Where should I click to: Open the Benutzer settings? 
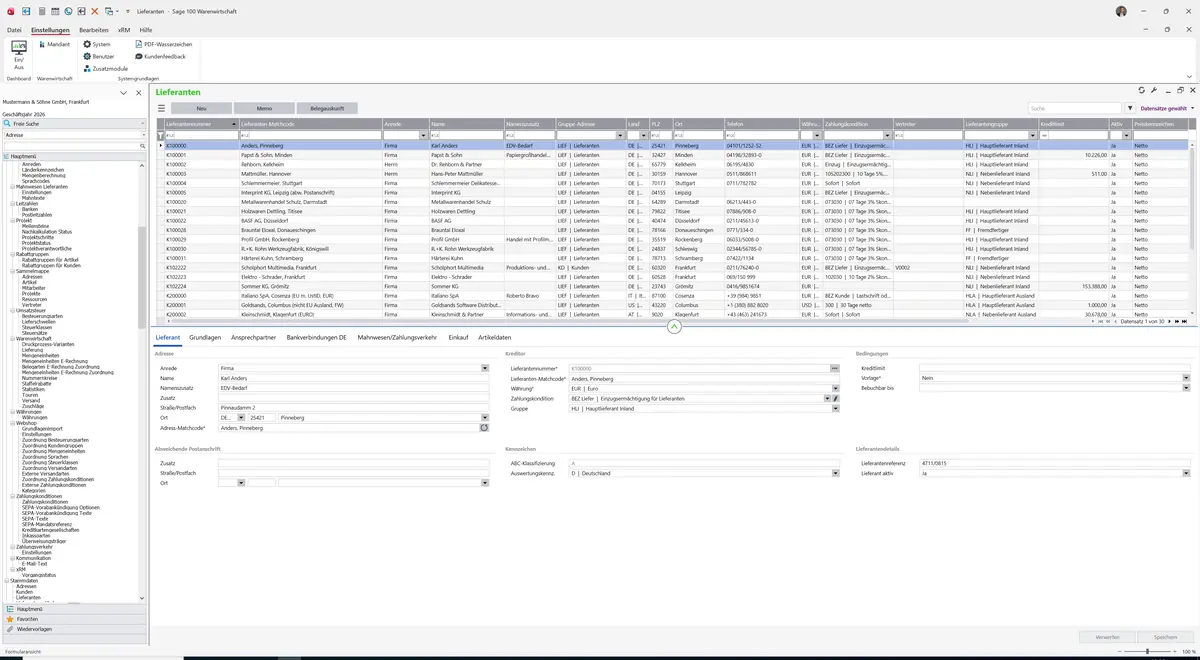(x=98, y=57)
